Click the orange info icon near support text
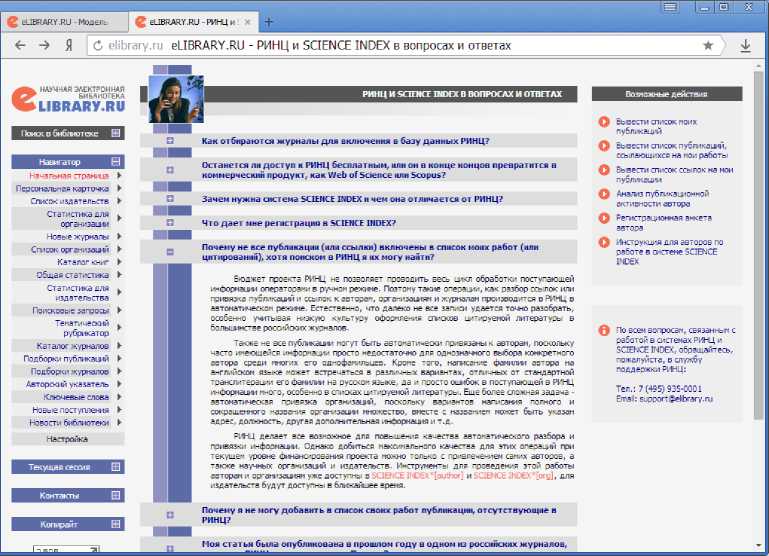This screenshot has height=556, width=769. 604,330
